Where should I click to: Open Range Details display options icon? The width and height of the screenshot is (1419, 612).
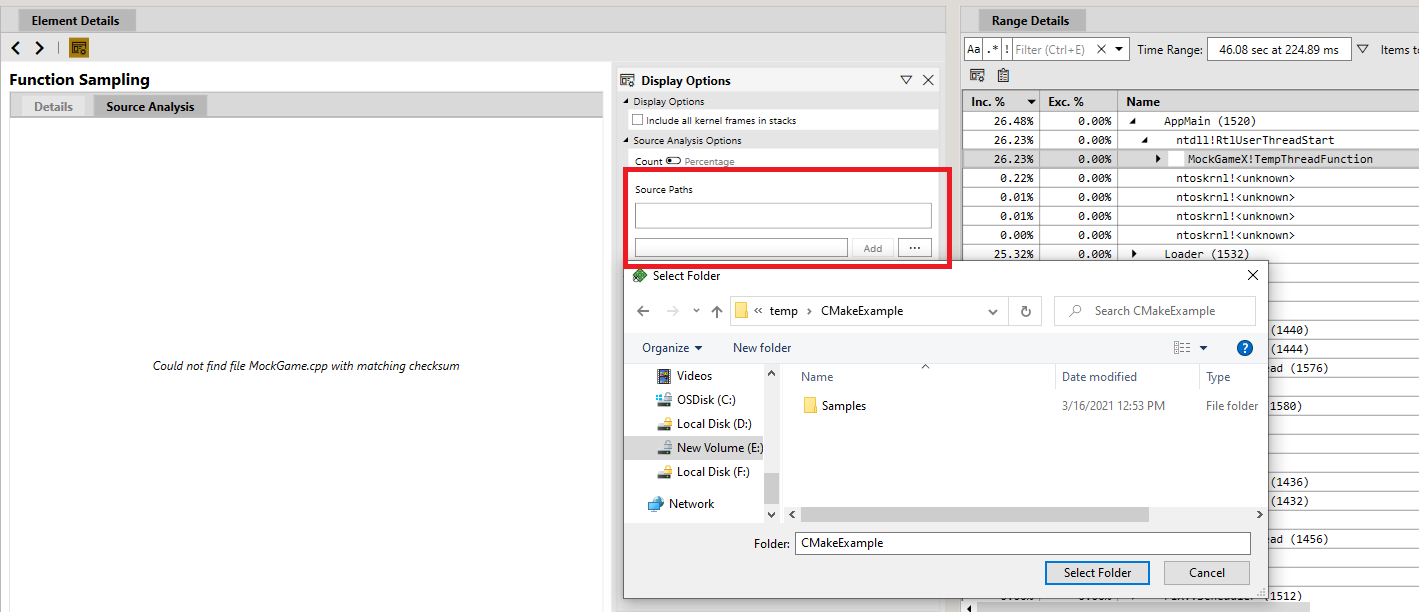pos(978,76)
